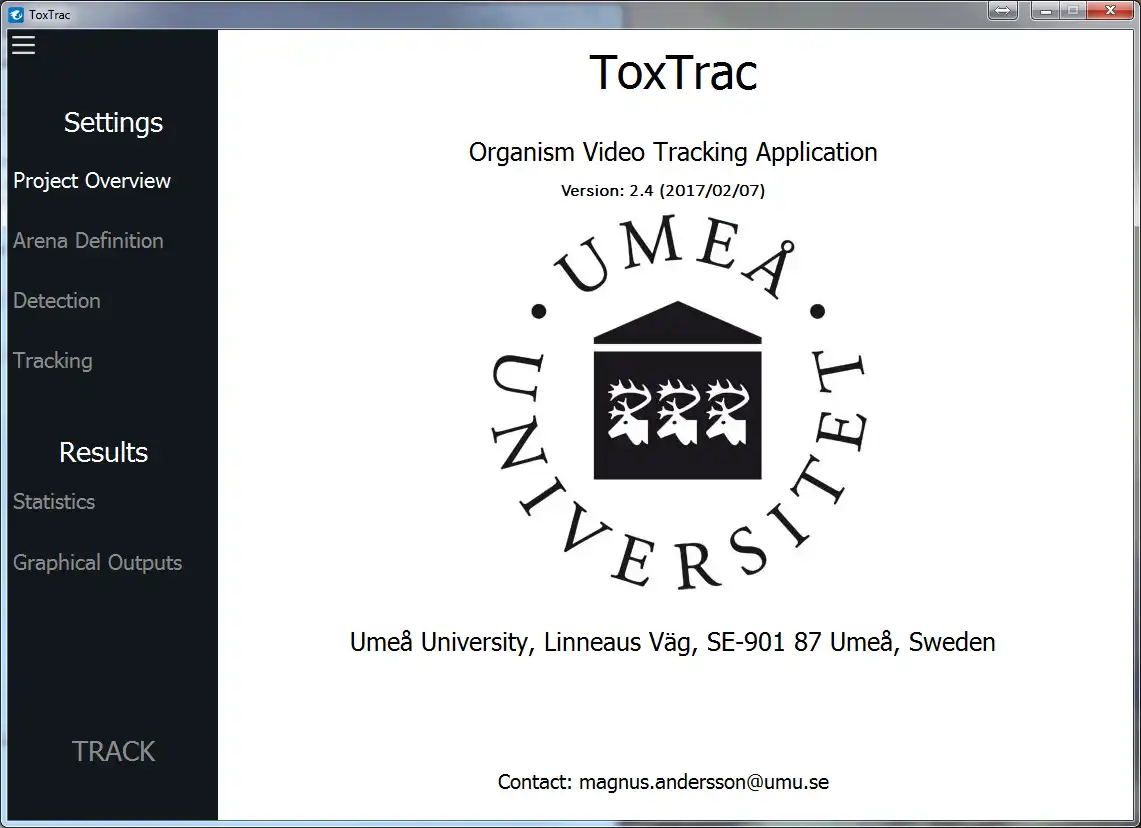The width and height of the screenshot is (1141, 828).
Task: Click the Results heading in the sidebar
Action: pos(103,453)
